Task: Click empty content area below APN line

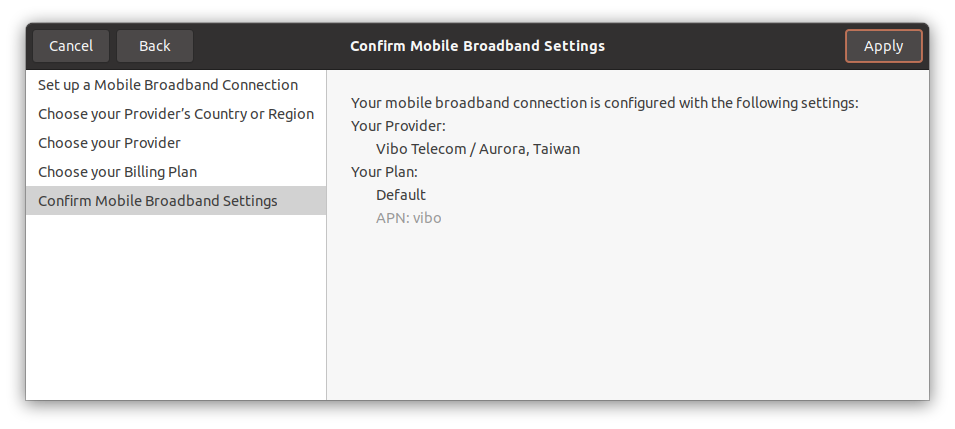Action: click(627, 320)
